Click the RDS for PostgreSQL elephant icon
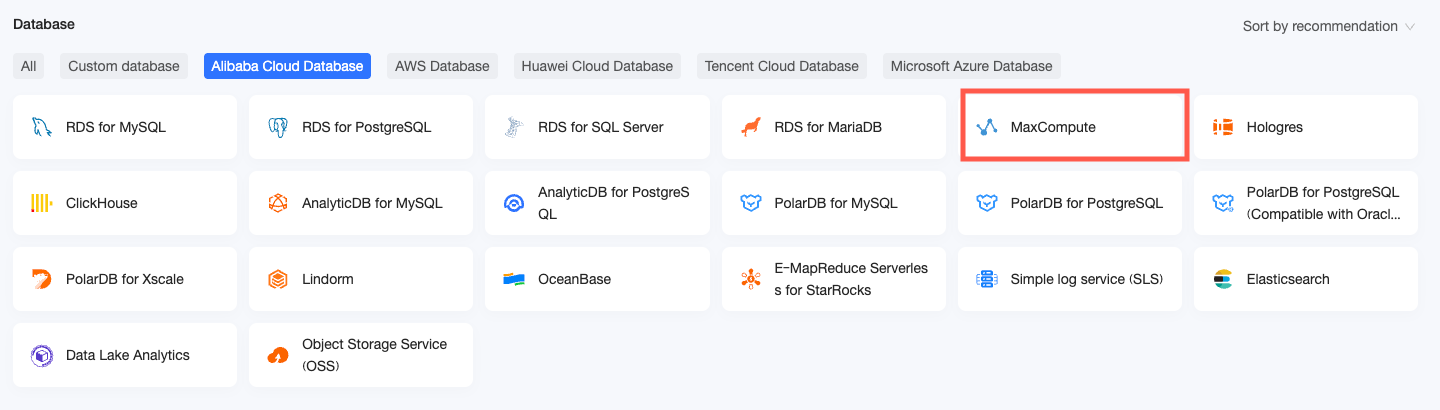Image resolution: width=1440 pixels, height=410 pixels. pos(278,127)
